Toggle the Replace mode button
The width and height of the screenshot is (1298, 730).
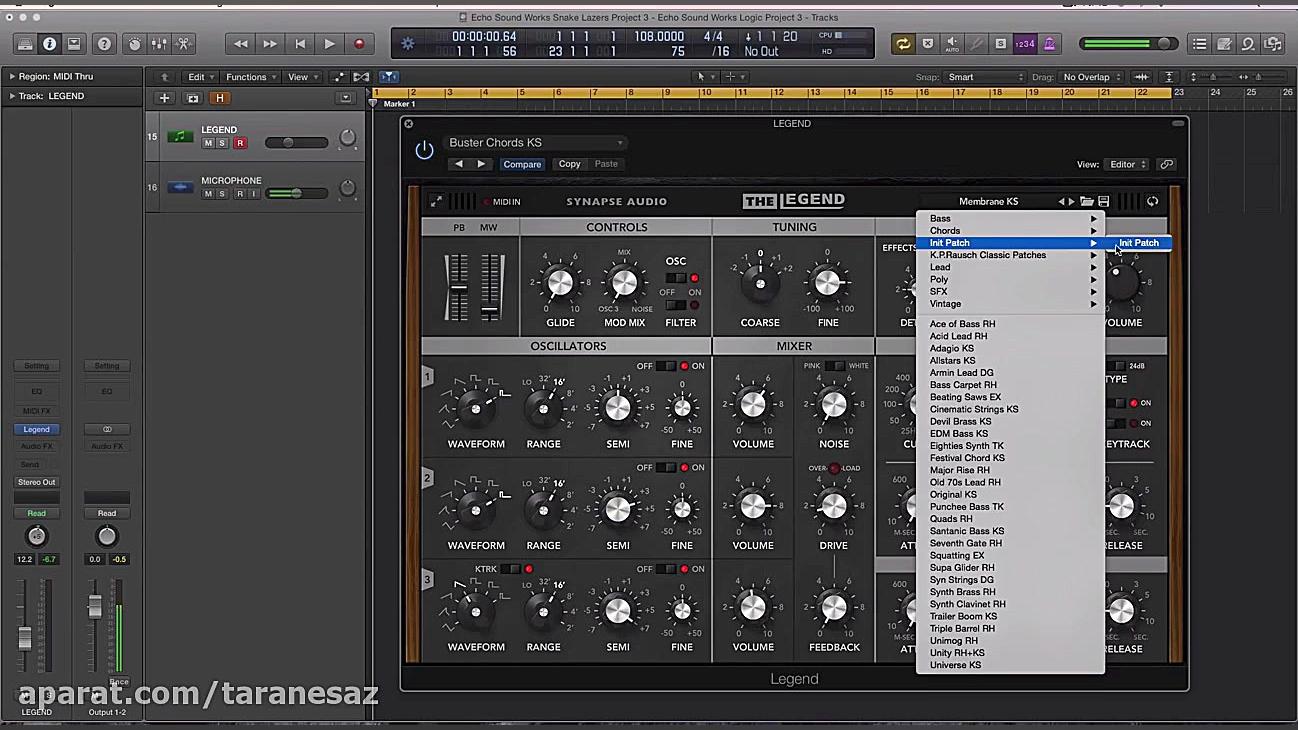(x=928, y=44)
